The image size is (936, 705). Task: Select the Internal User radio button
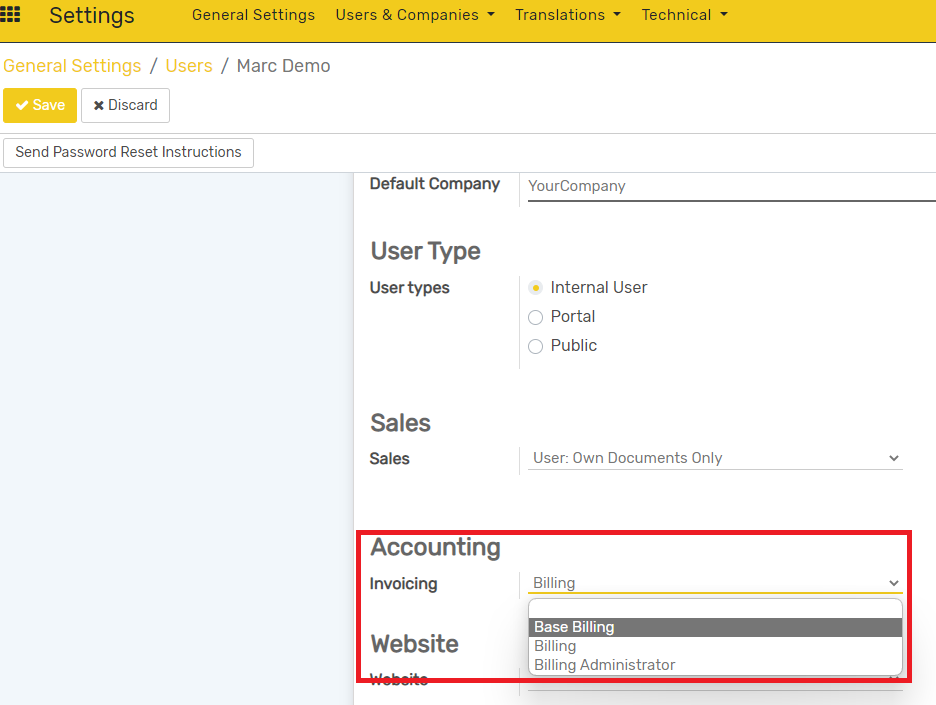[535, 287]
